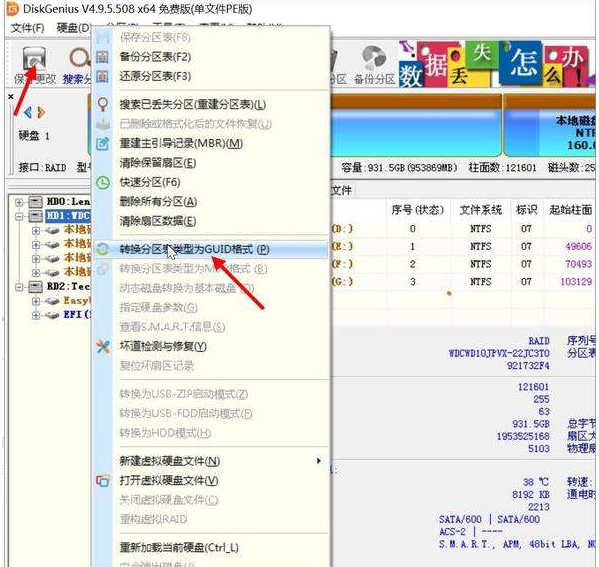Select partition row (D:) in the table
The height and width of the screenshot is (567, 599).
[x=463, y=229]
